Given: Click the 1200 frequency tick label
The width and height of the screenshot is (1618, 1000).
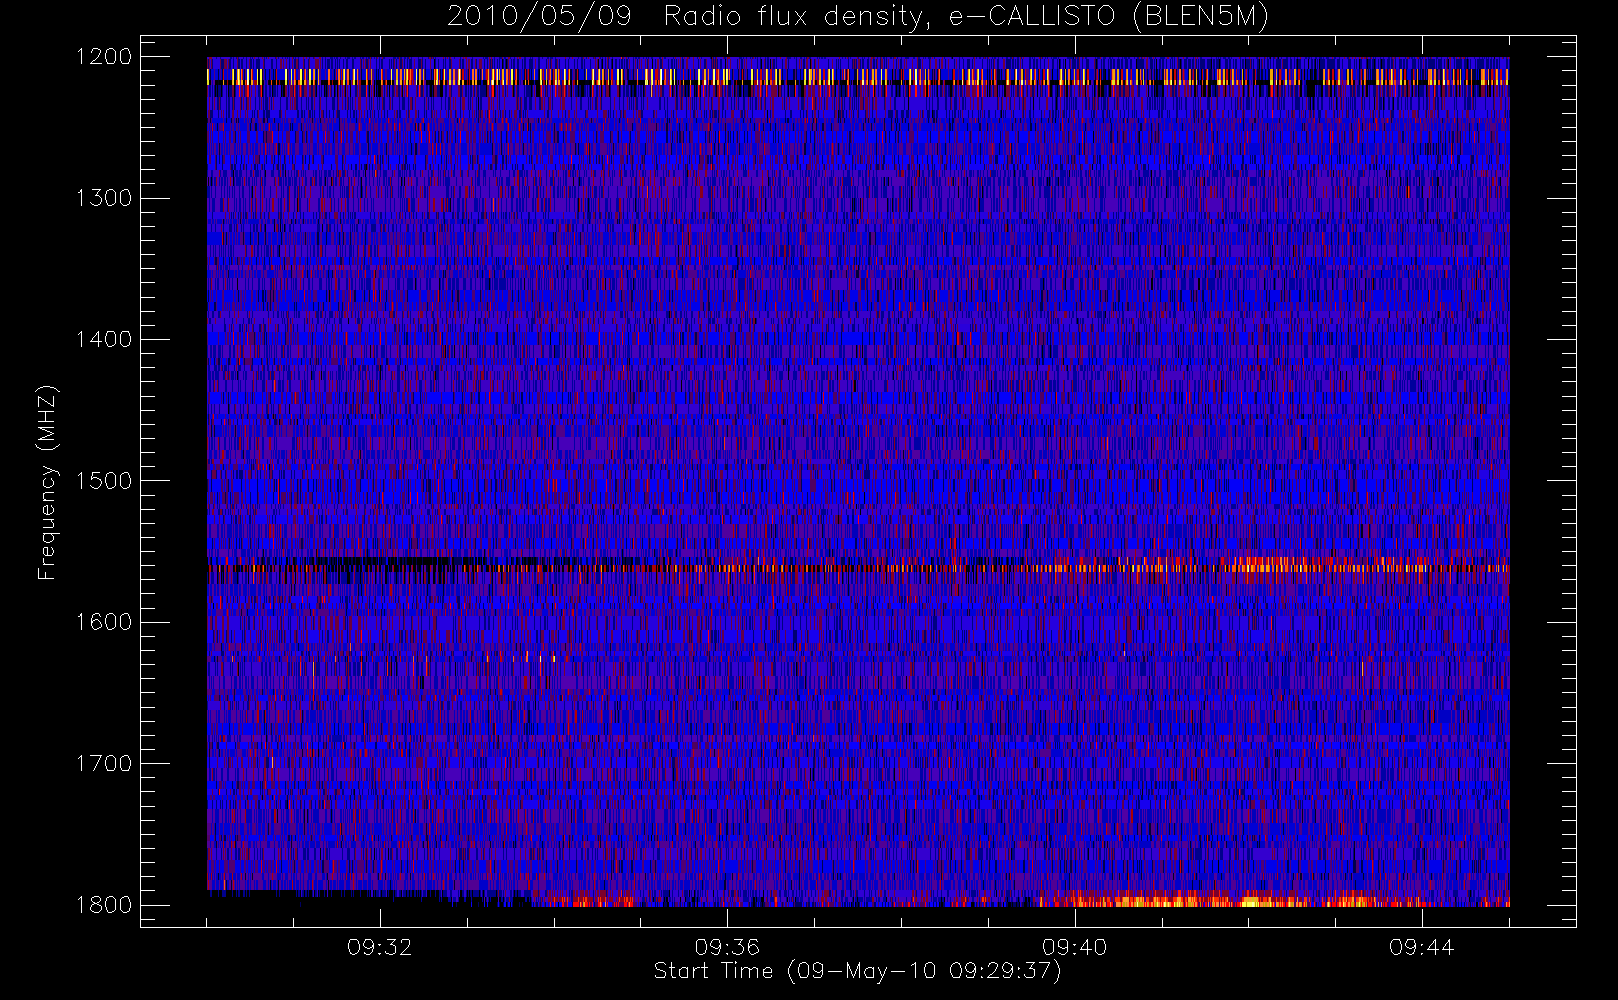Looking at the screenshot, I should pos(104,57).
